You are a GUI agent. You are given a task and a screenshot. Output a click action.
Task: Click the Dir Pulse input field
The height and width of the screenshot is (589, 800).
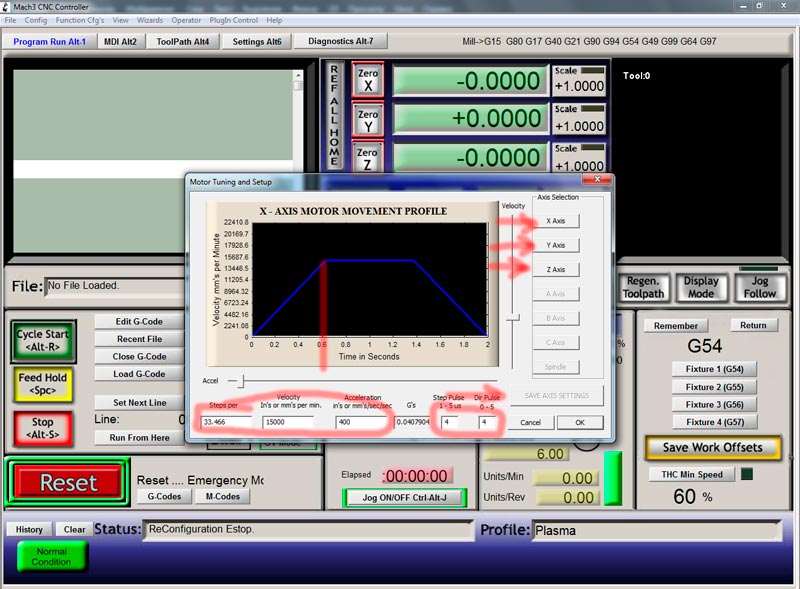[x=487, y=422]
